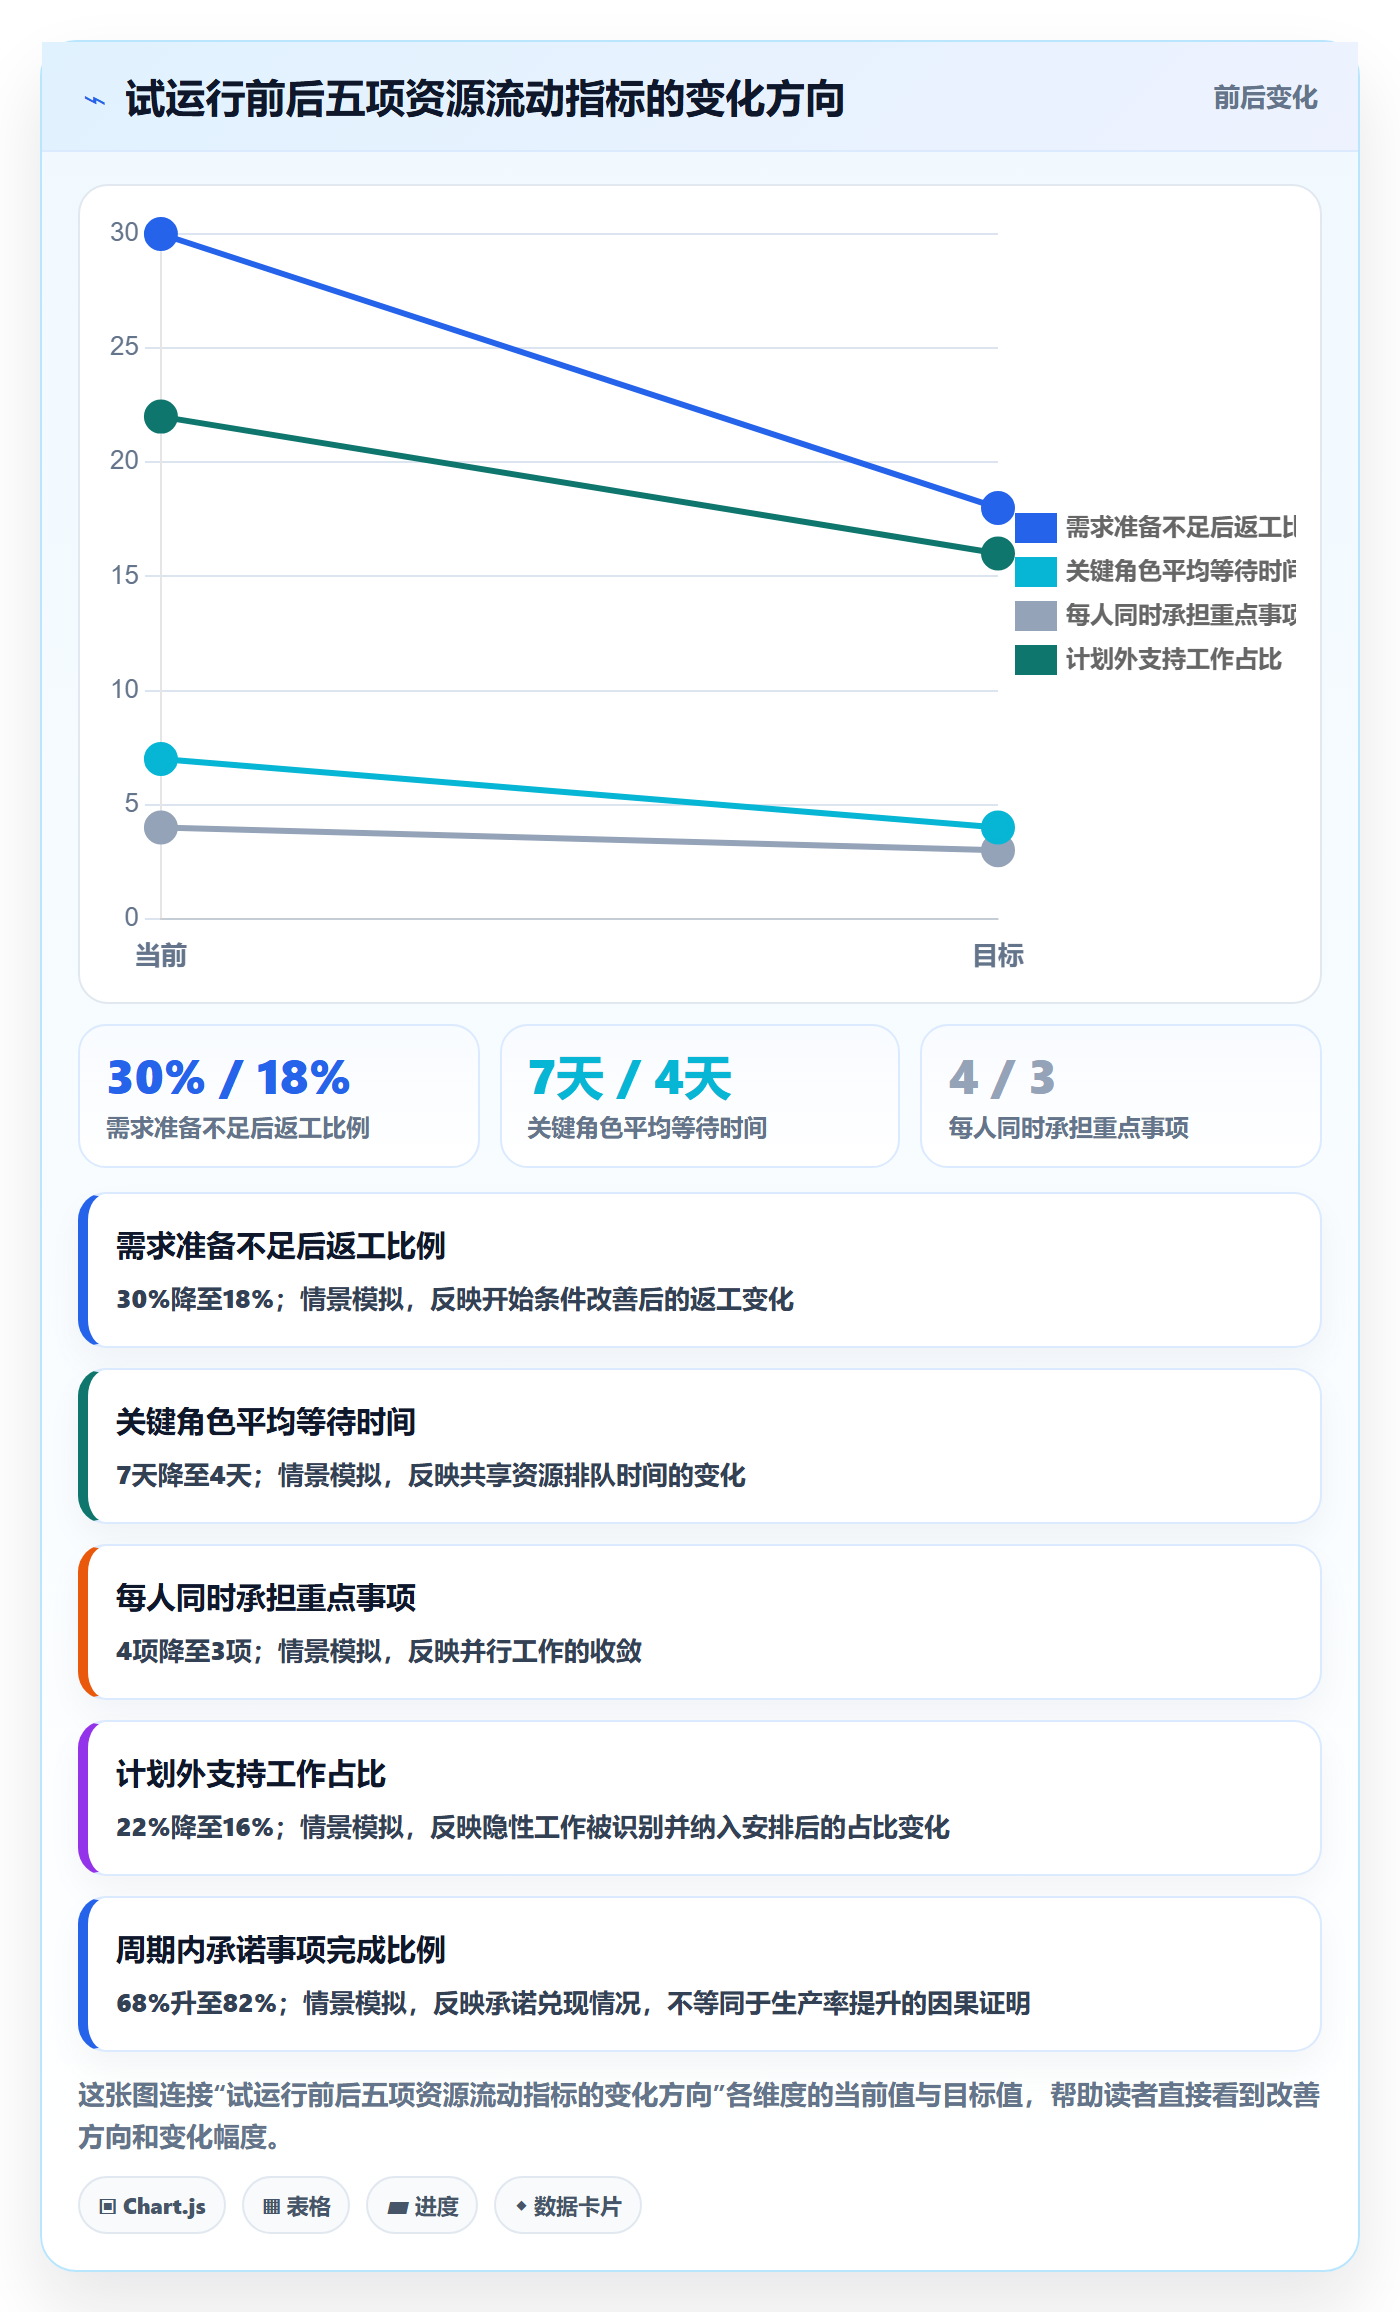
Task: Click text 7天降至4天 description
Action: (x=431, y=1475)
